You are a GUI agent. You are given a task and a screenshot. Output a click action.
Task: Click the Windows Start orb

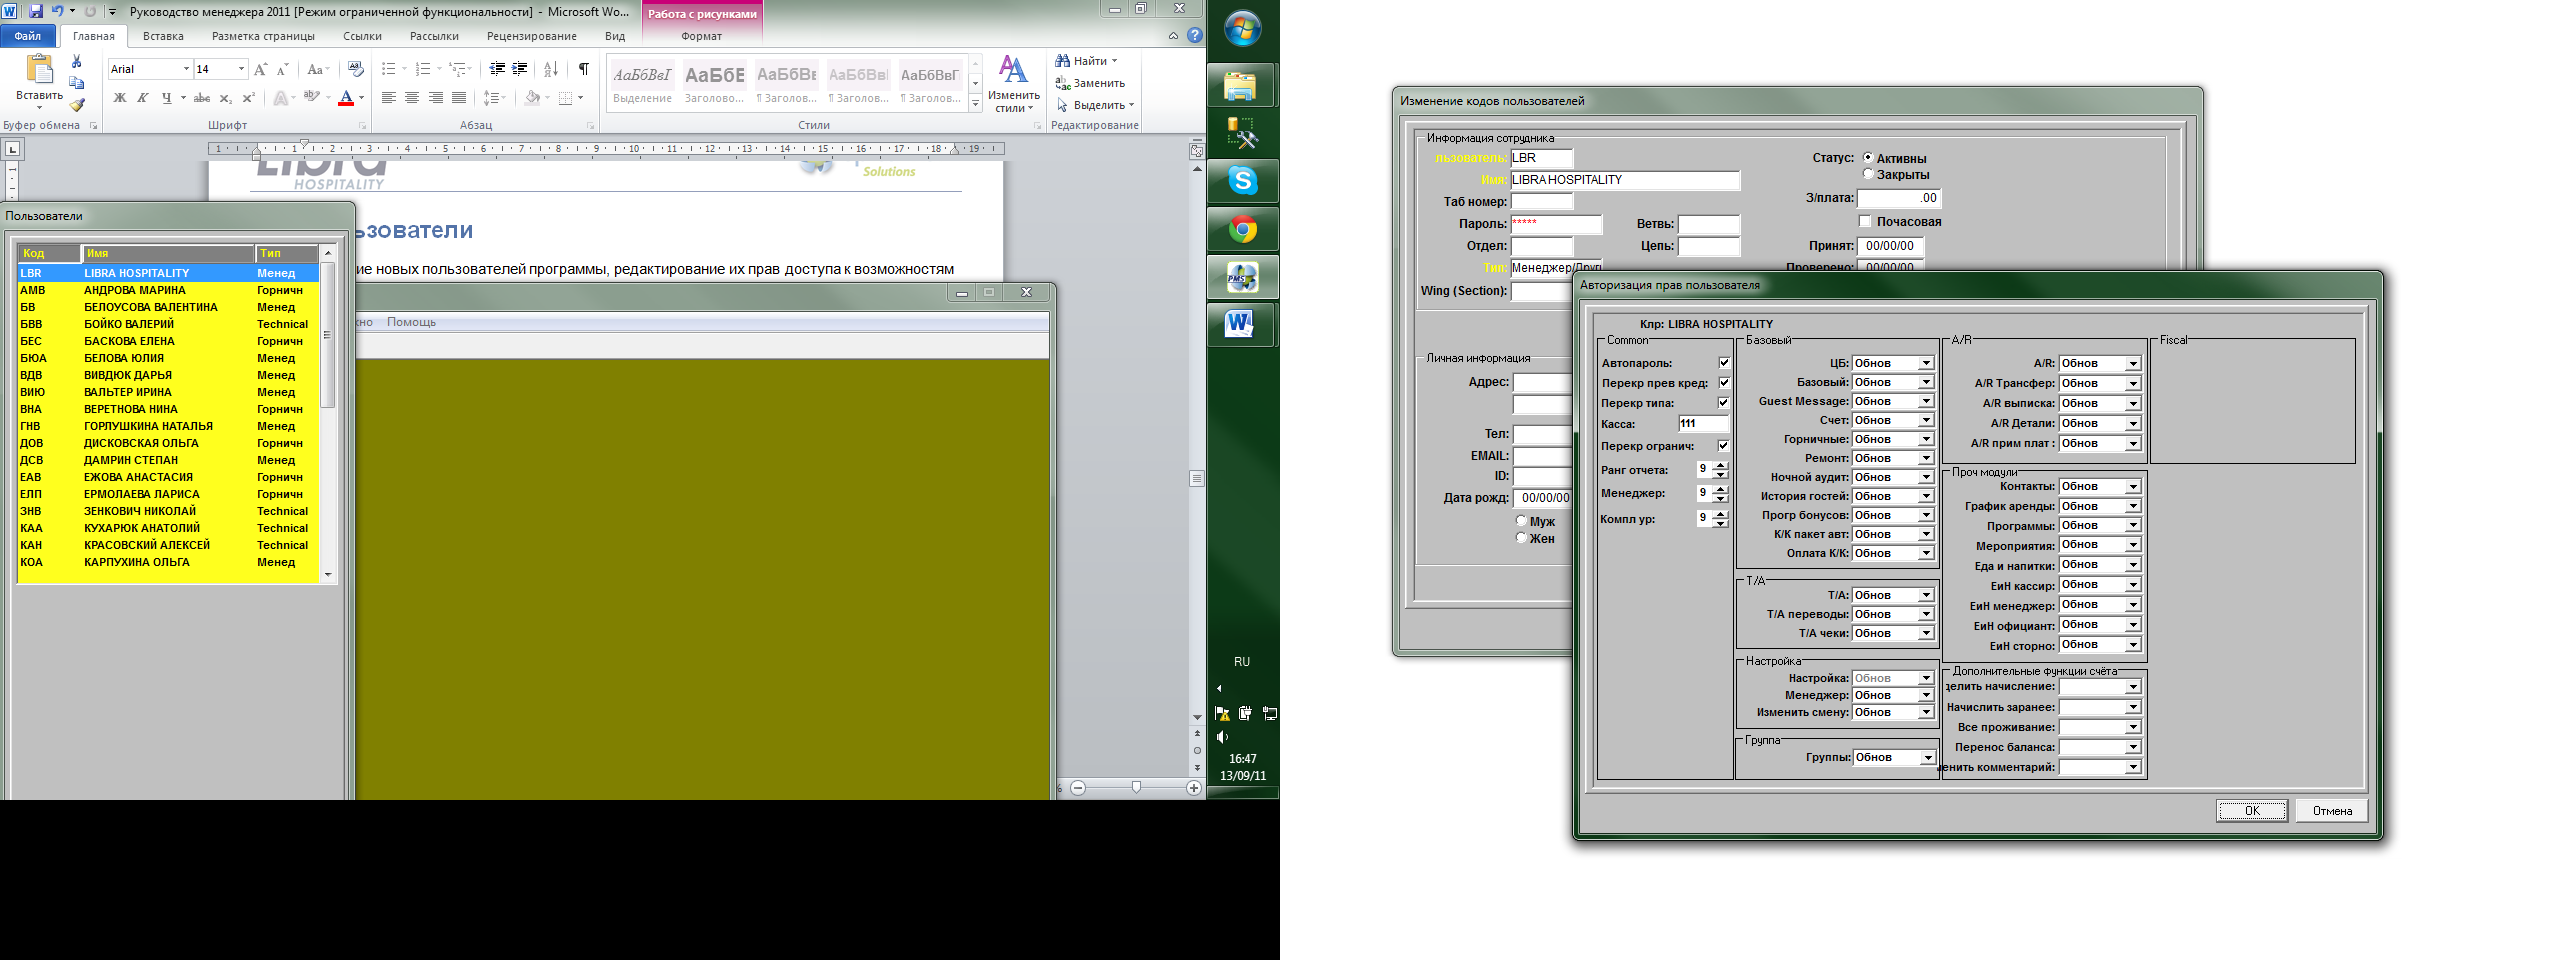coord(1242,29)
